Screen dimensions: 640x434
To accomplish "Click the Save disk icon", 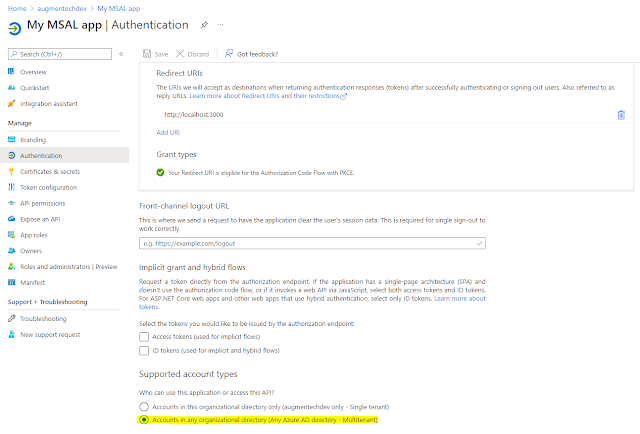I will (x=147, y=53).
